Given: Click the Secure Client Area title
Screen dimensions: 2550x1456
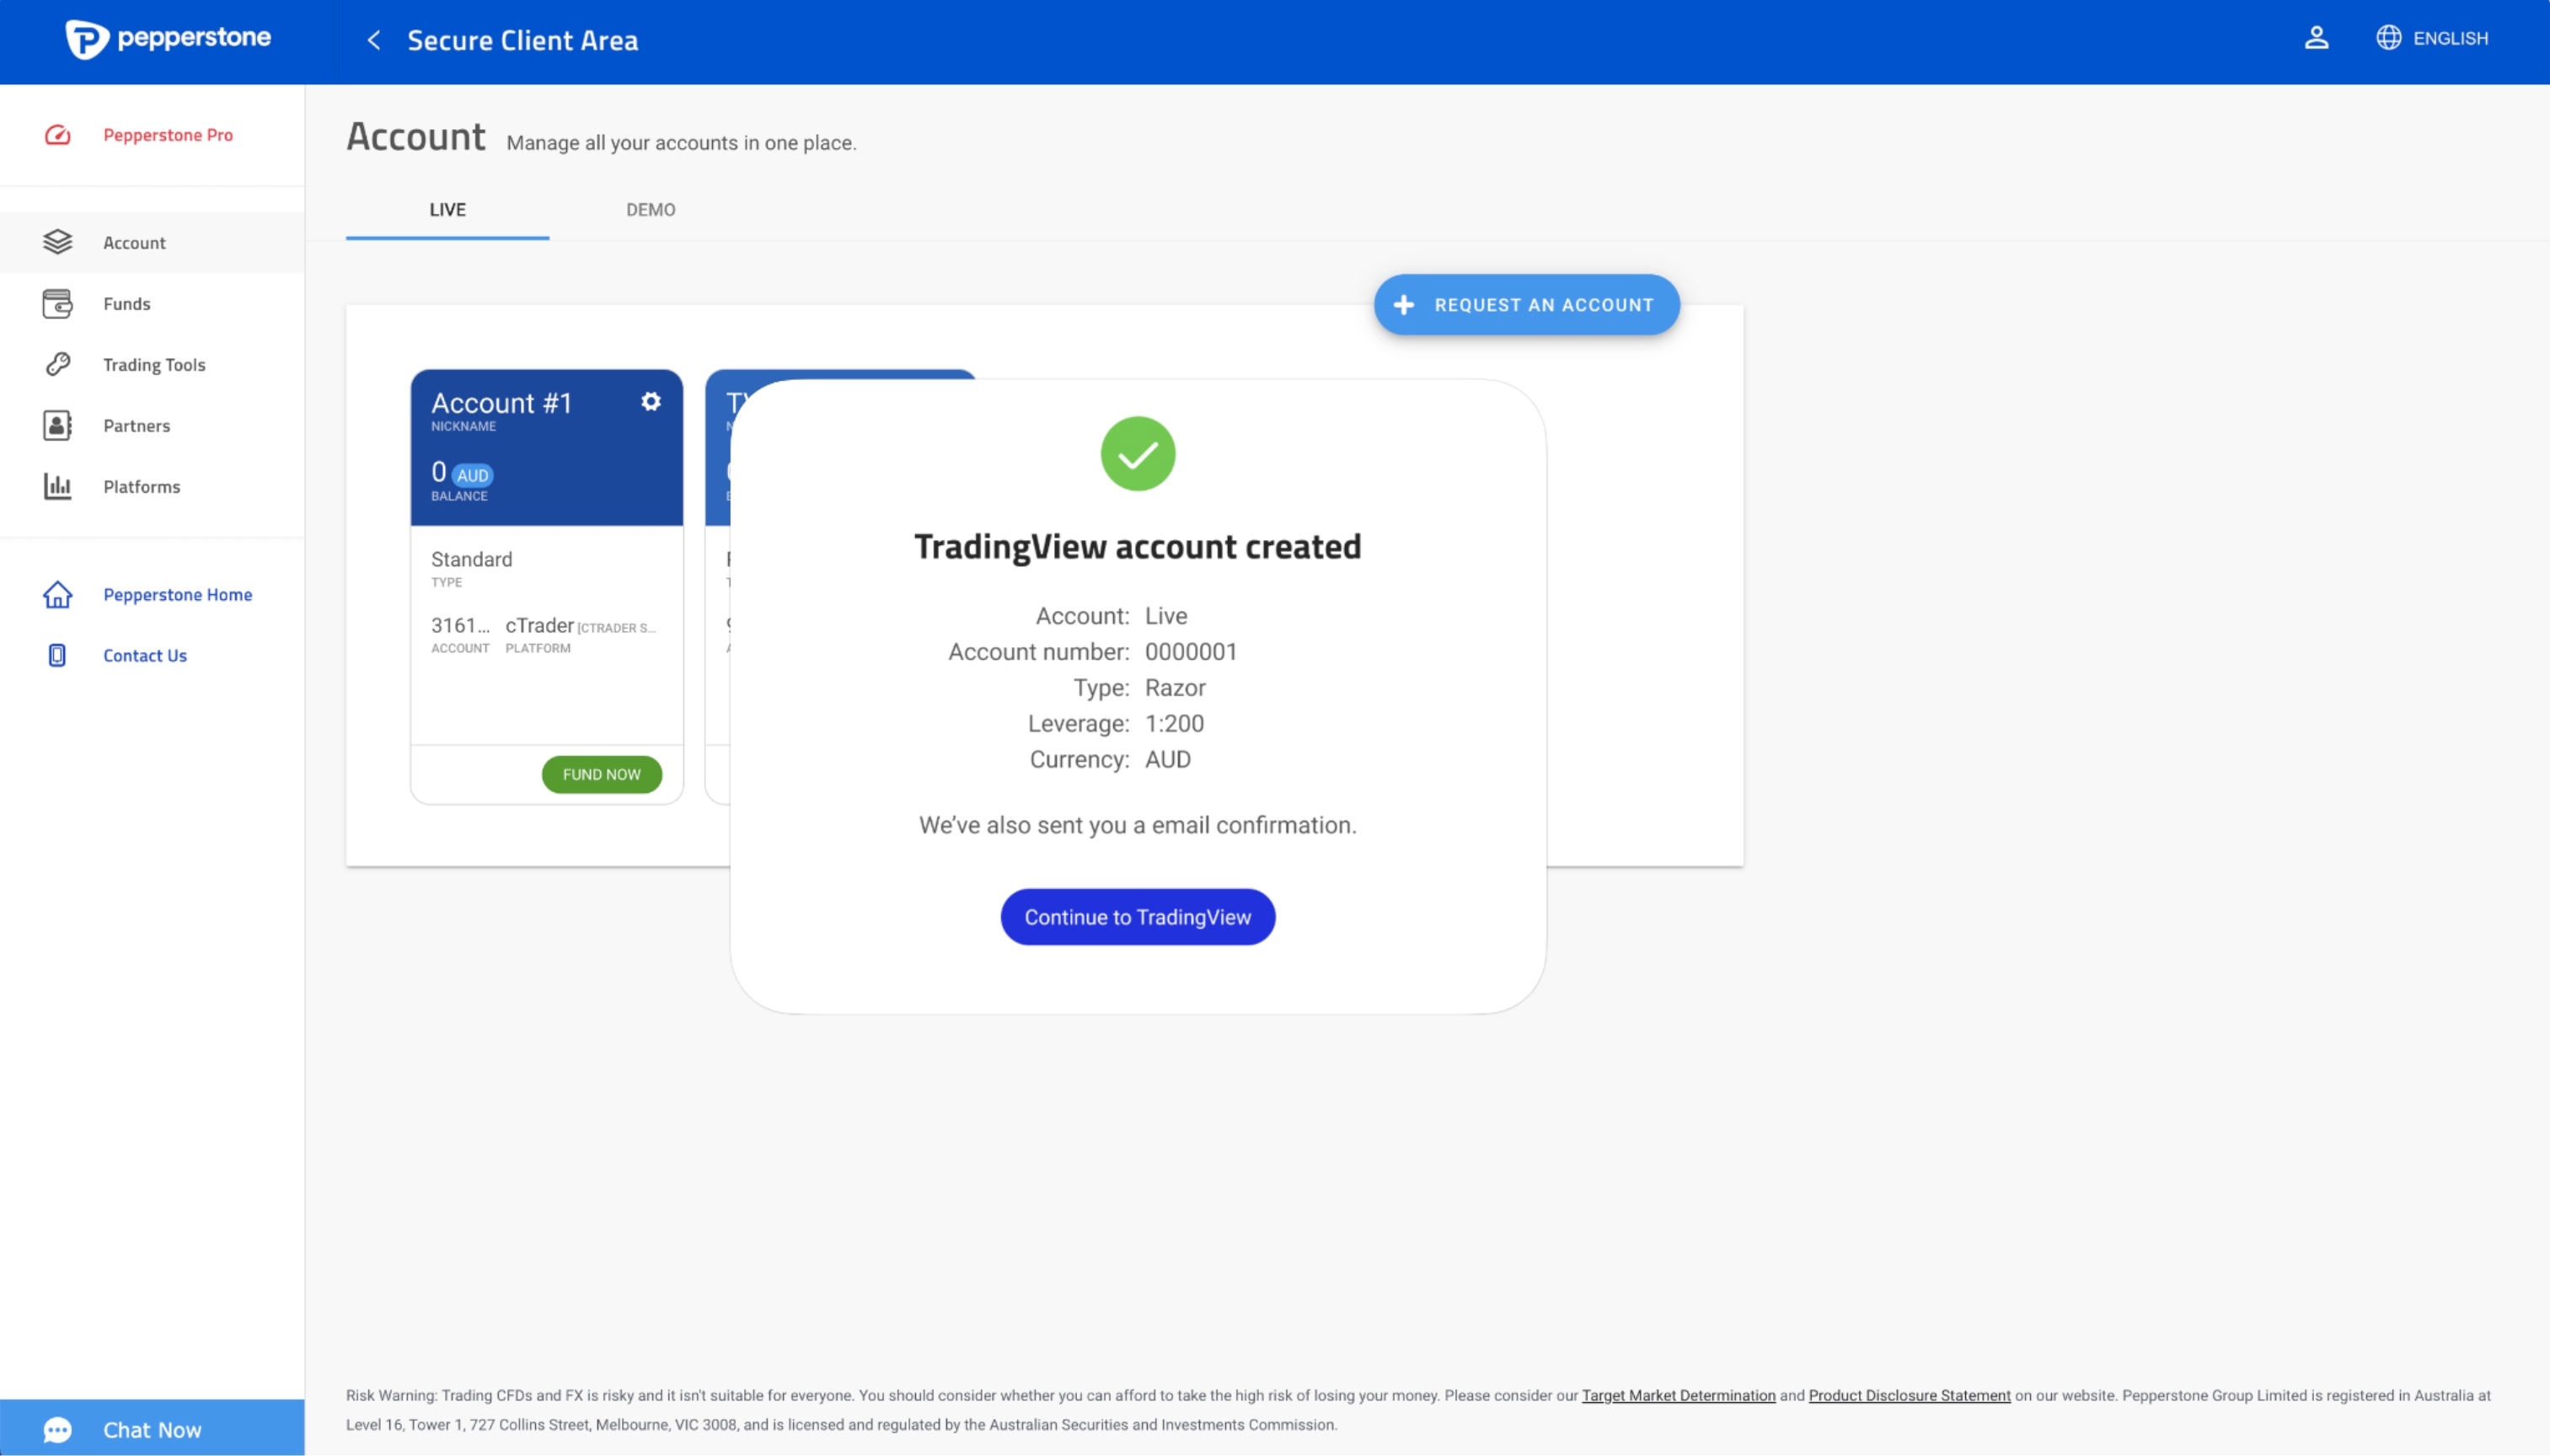Looking at the screenshot, I should [x=523, y=40].
